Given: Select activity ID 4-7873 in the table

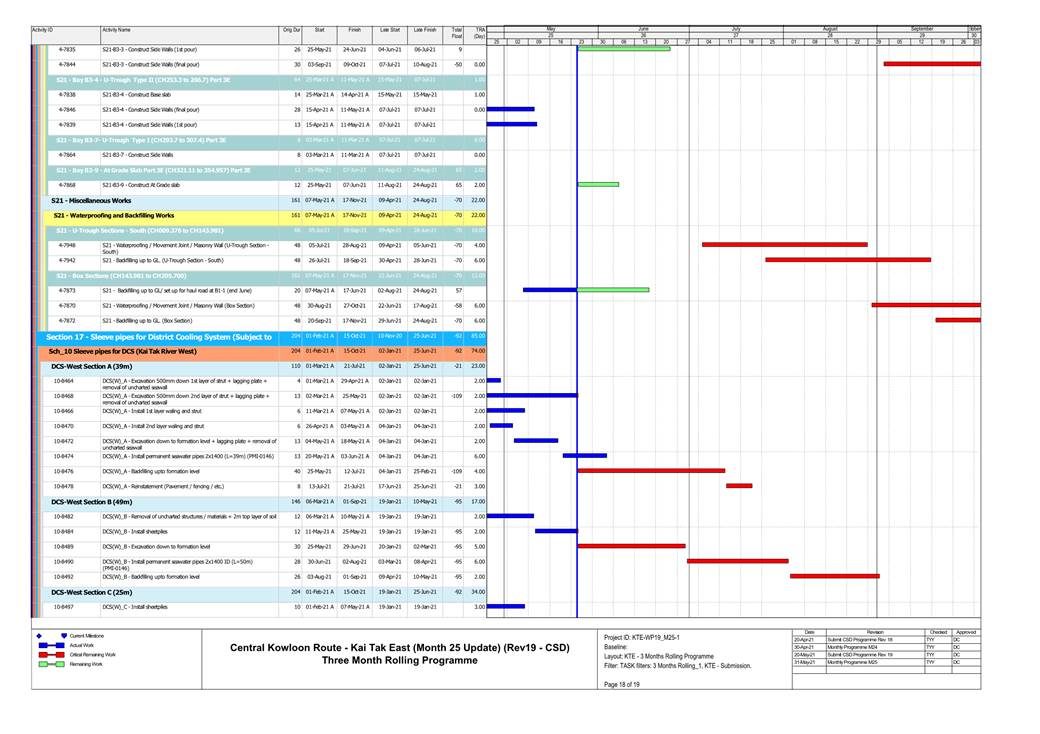Looking at the screenshot, I should tap(67, 290).
